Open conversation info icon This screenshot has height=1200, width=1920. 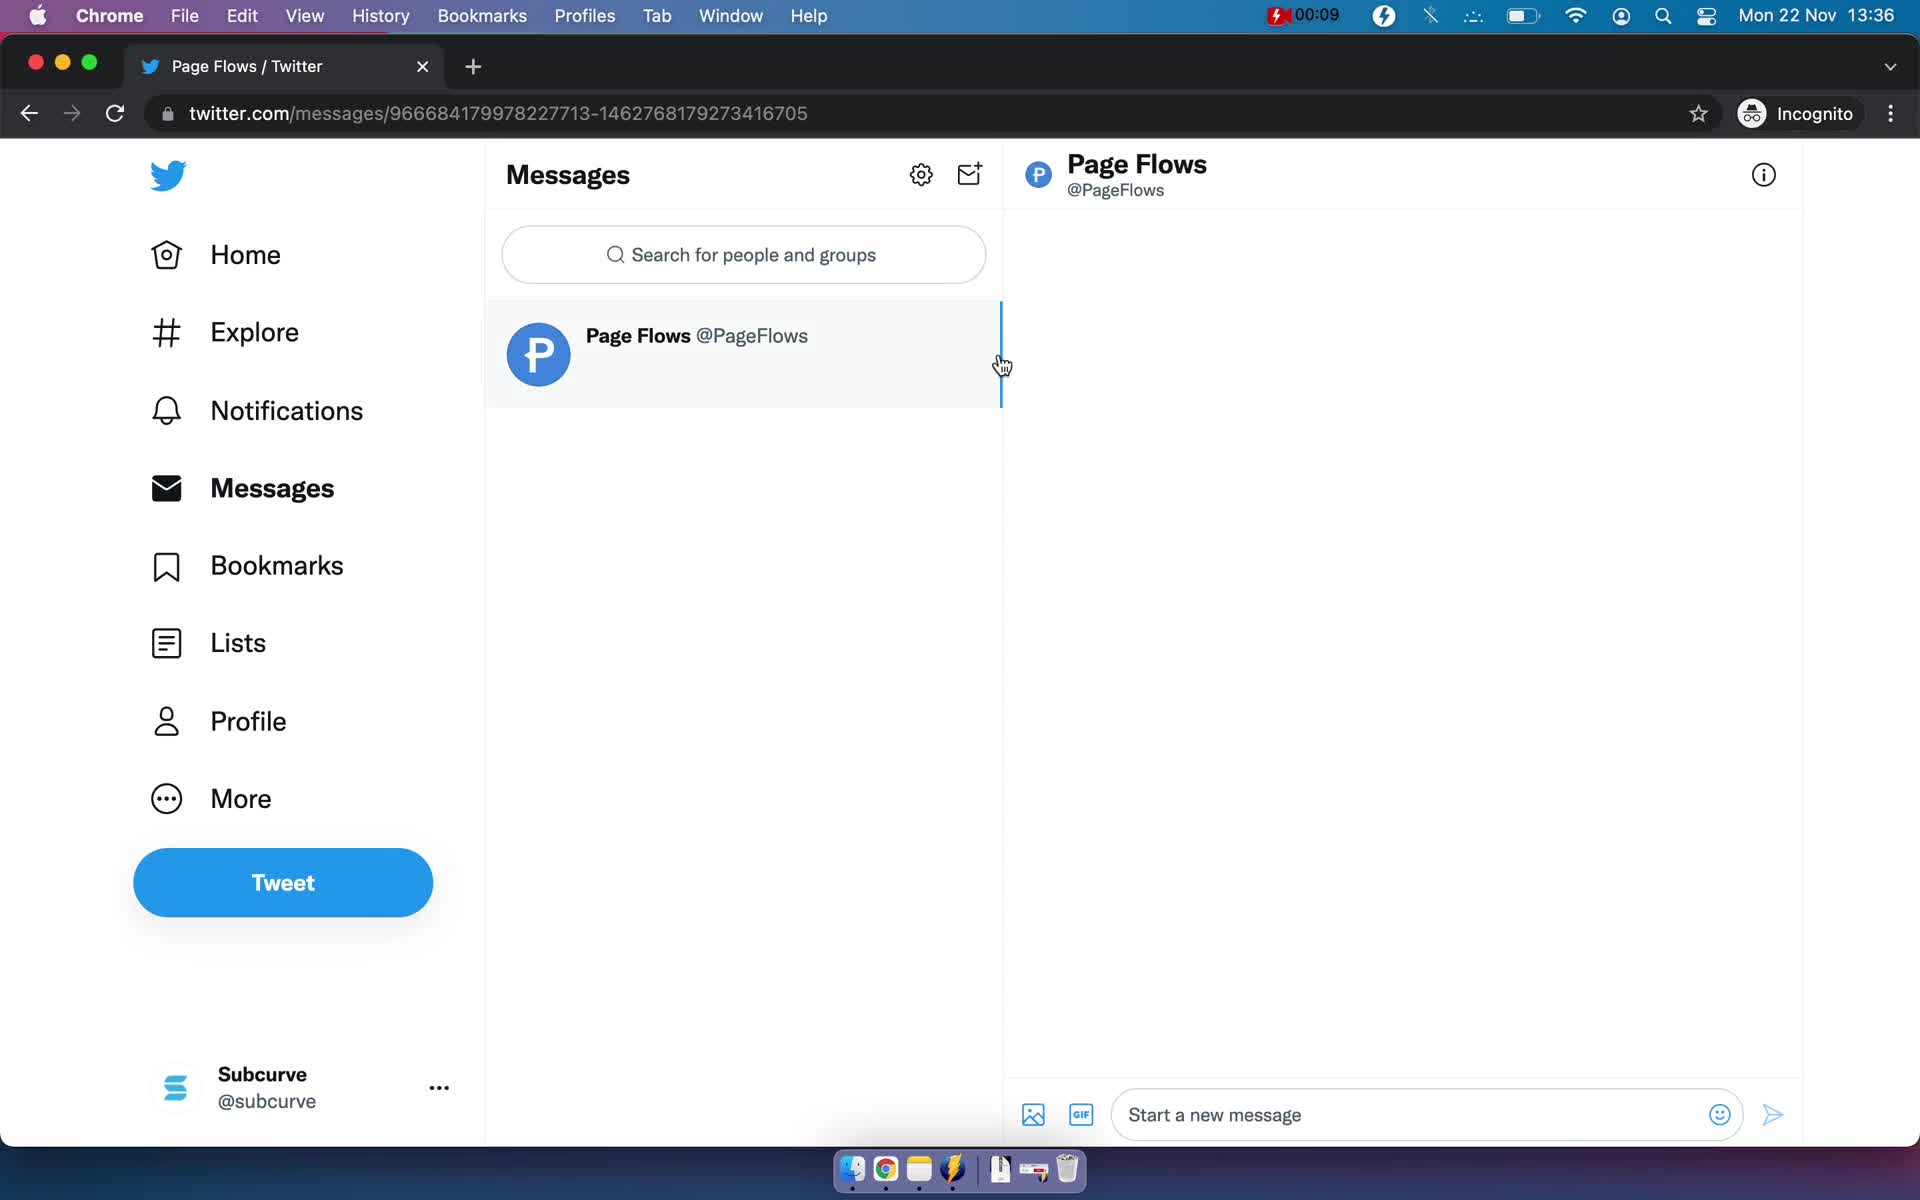tap(1763, 175)
